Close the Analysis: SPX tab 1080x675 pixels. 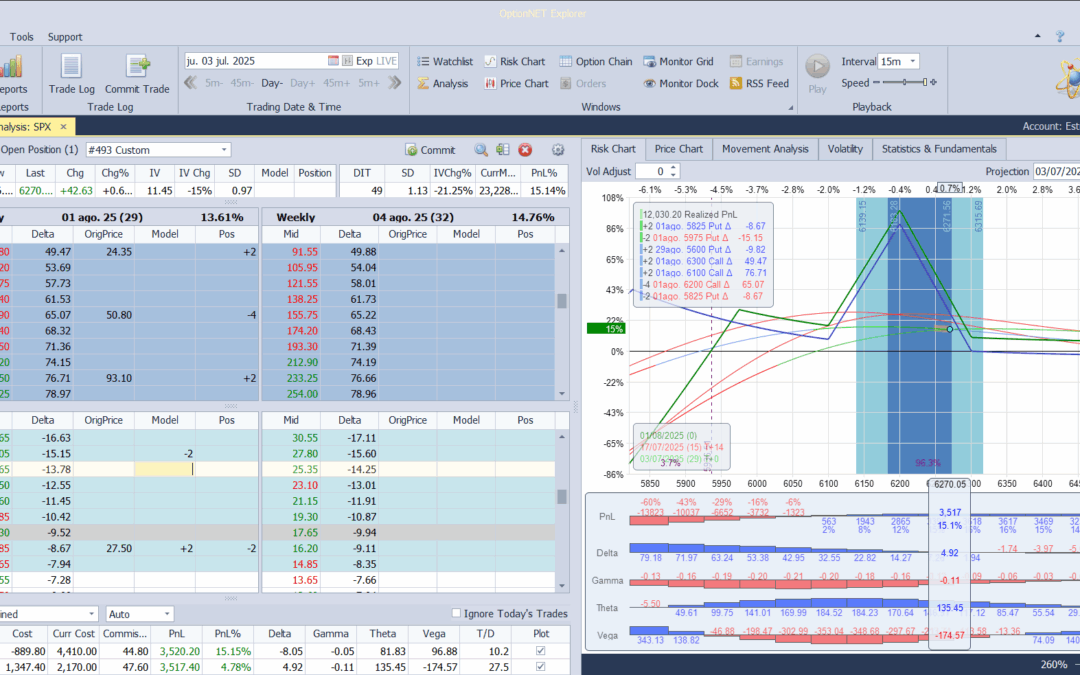click(x=63, y=127)
